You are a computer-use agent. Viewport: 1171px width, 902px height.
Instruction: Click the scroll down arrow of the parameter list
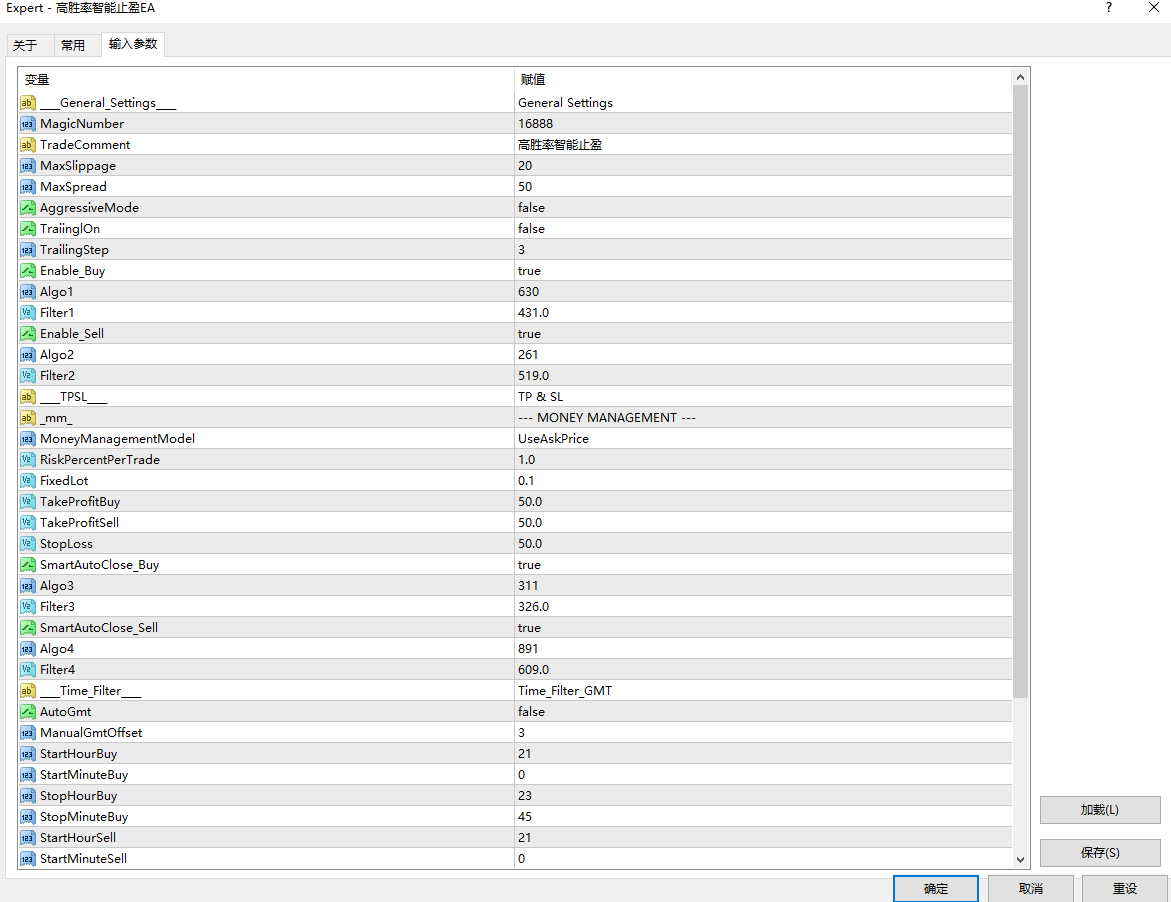(x=1020, y=859)
